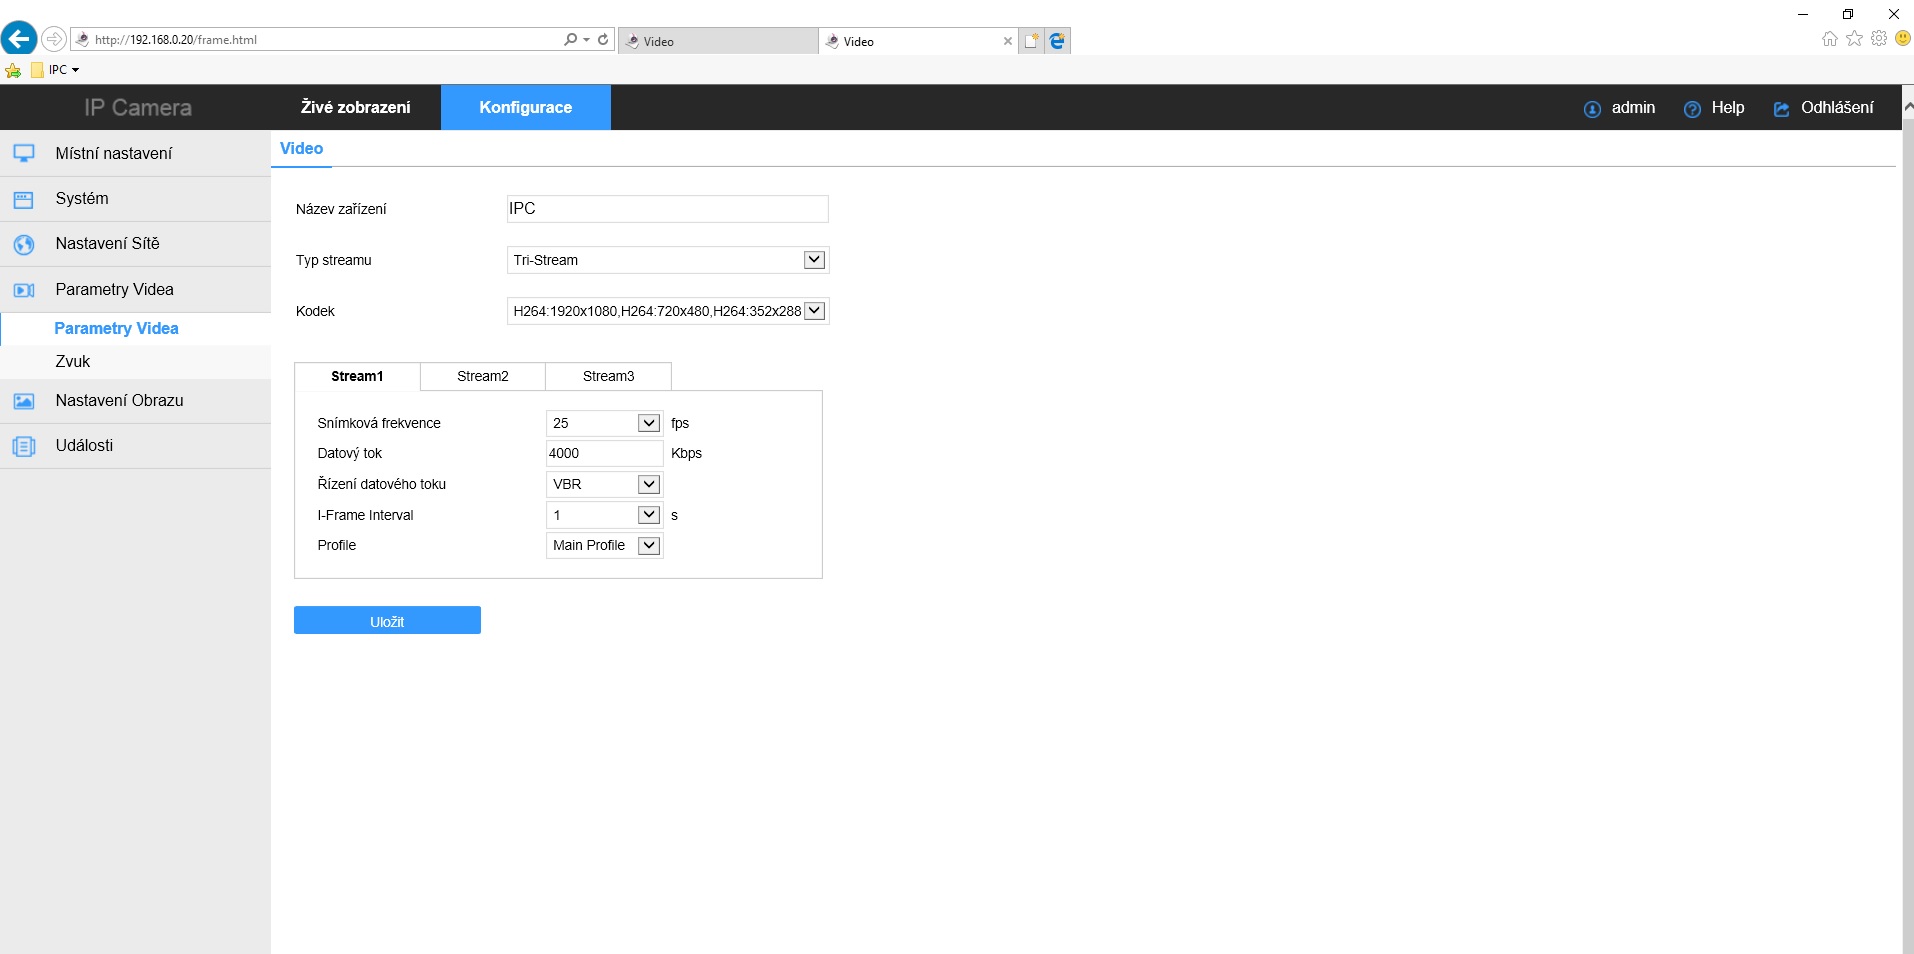Click the Datový tok Kbps input field
1914x954 pixels.
(604, 453)
